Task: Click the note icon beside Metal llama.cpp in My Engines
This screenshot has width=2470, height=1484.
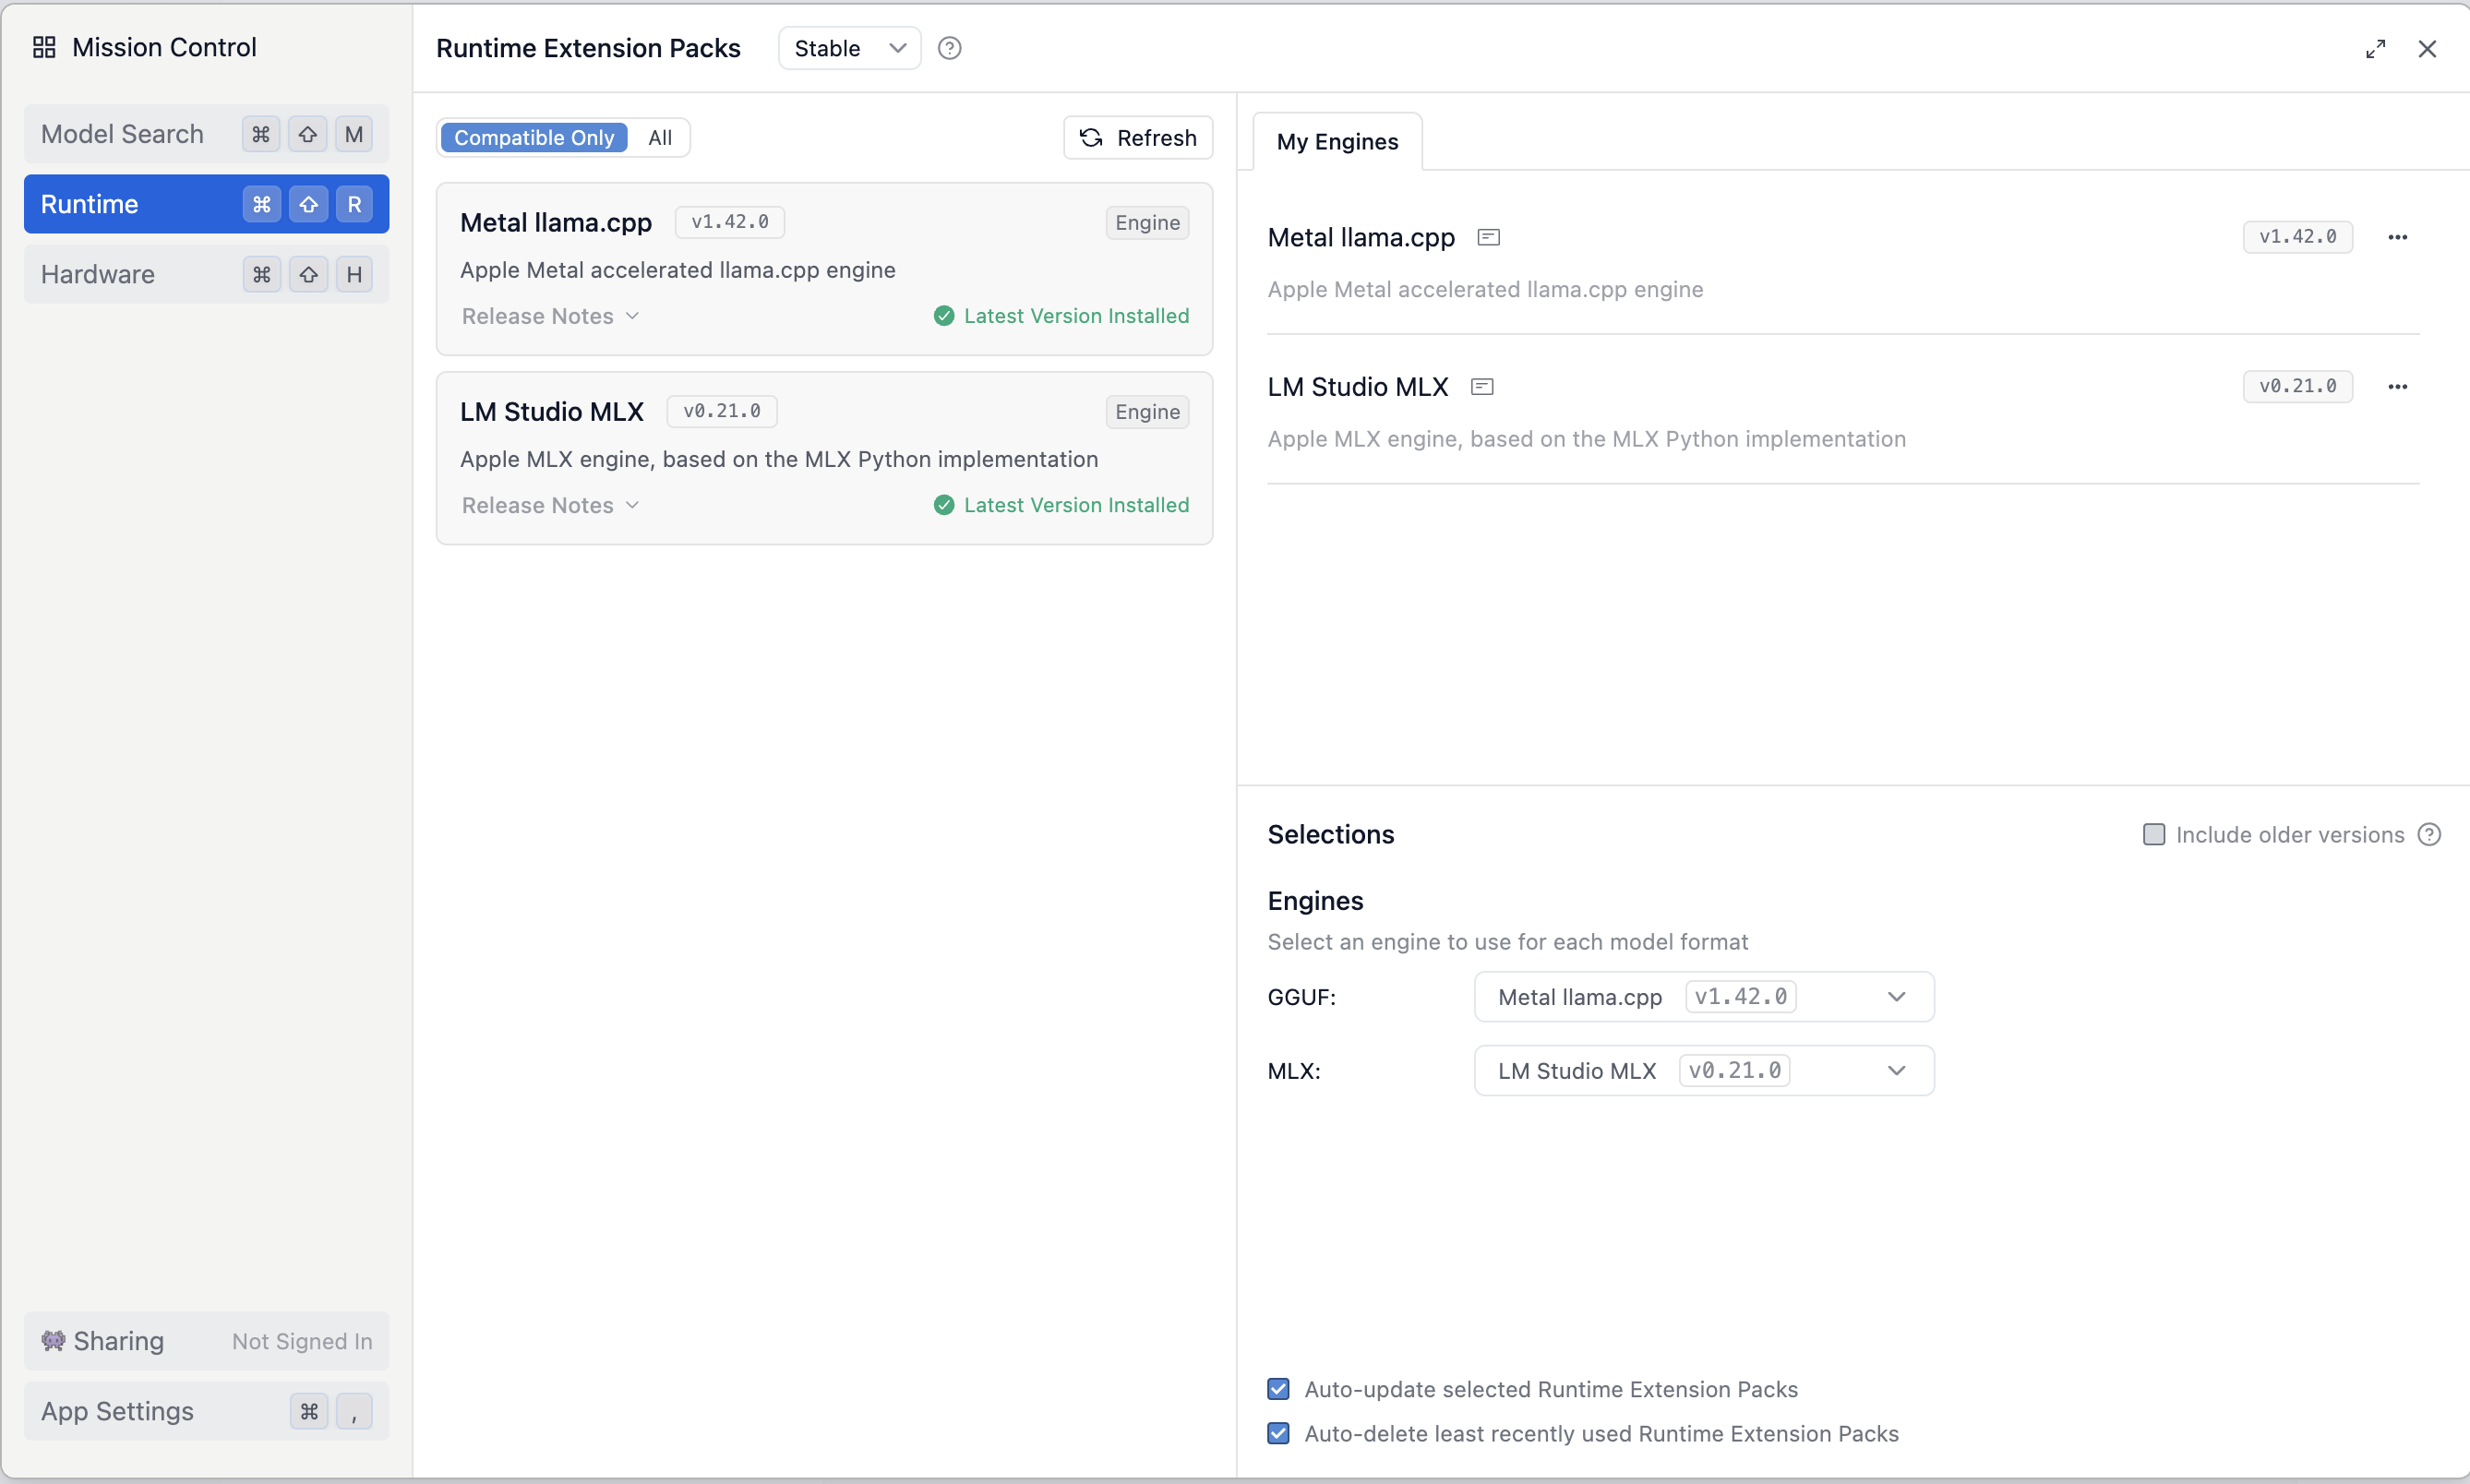Action: coord(1488,237)
